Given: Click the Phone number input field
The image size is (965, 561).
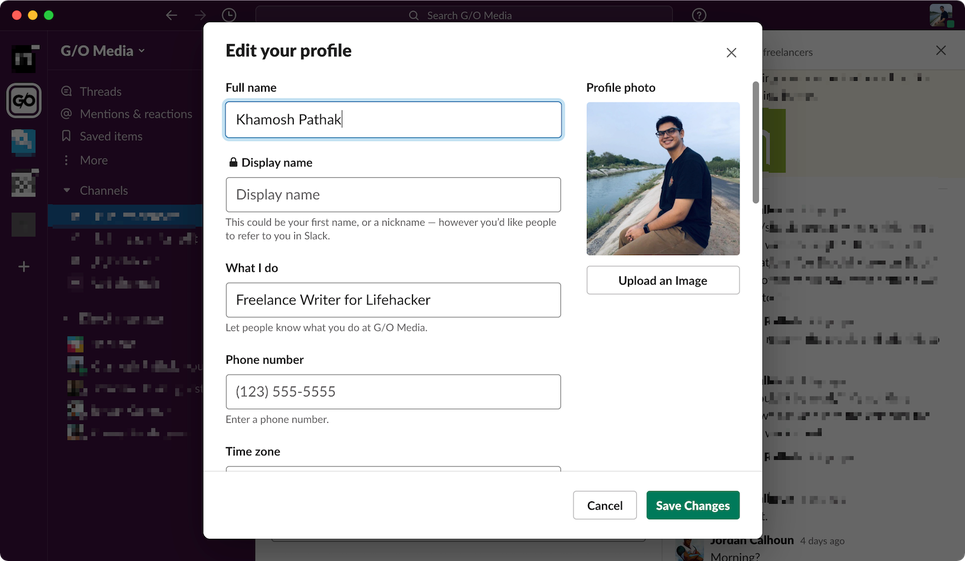Looking at the screenshot, I should click(x=393, y=392).
